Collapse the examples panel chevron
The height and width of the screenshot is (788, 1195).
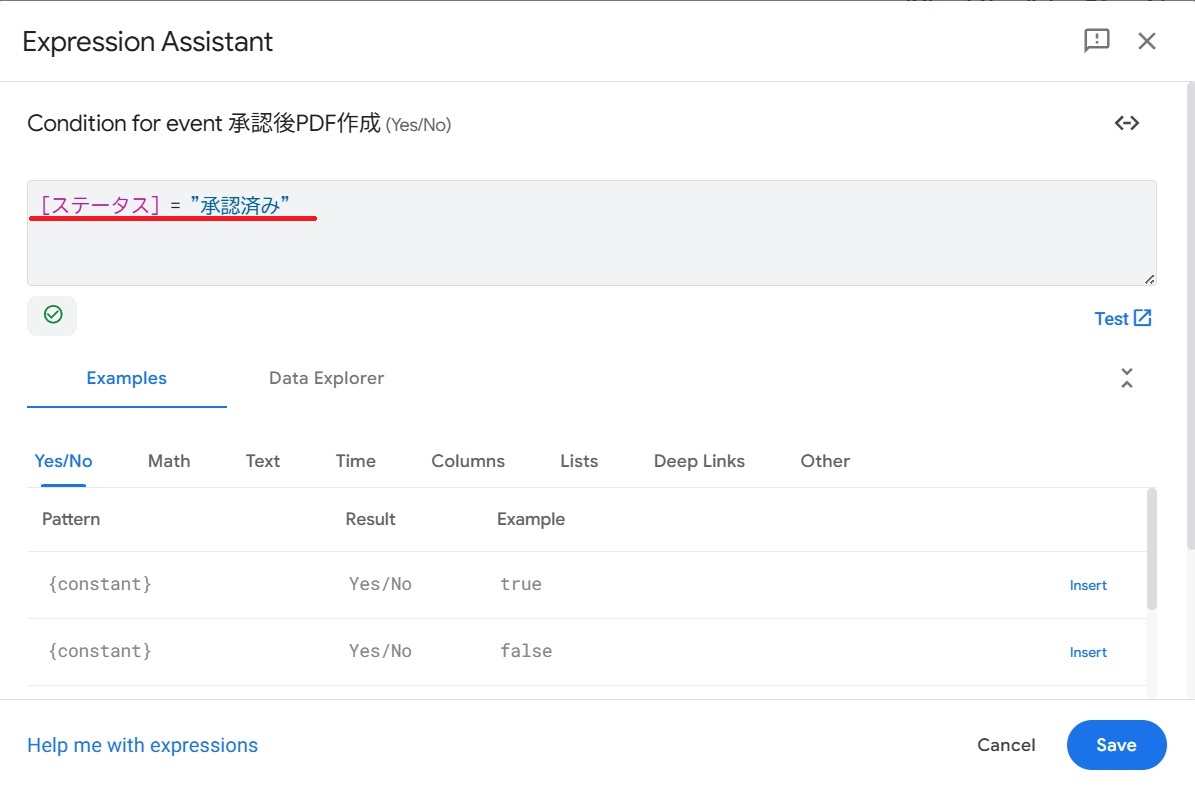(1127, 378)
